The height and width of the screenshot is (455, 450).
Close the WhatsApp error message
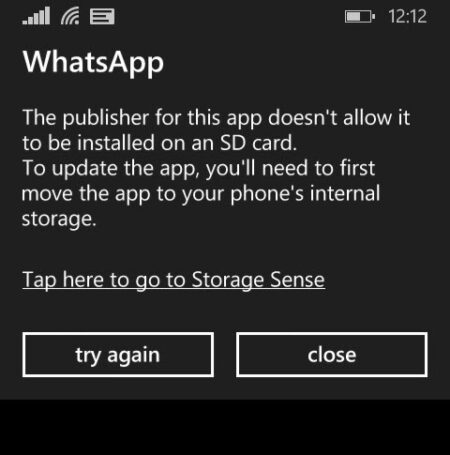[332, 354]
